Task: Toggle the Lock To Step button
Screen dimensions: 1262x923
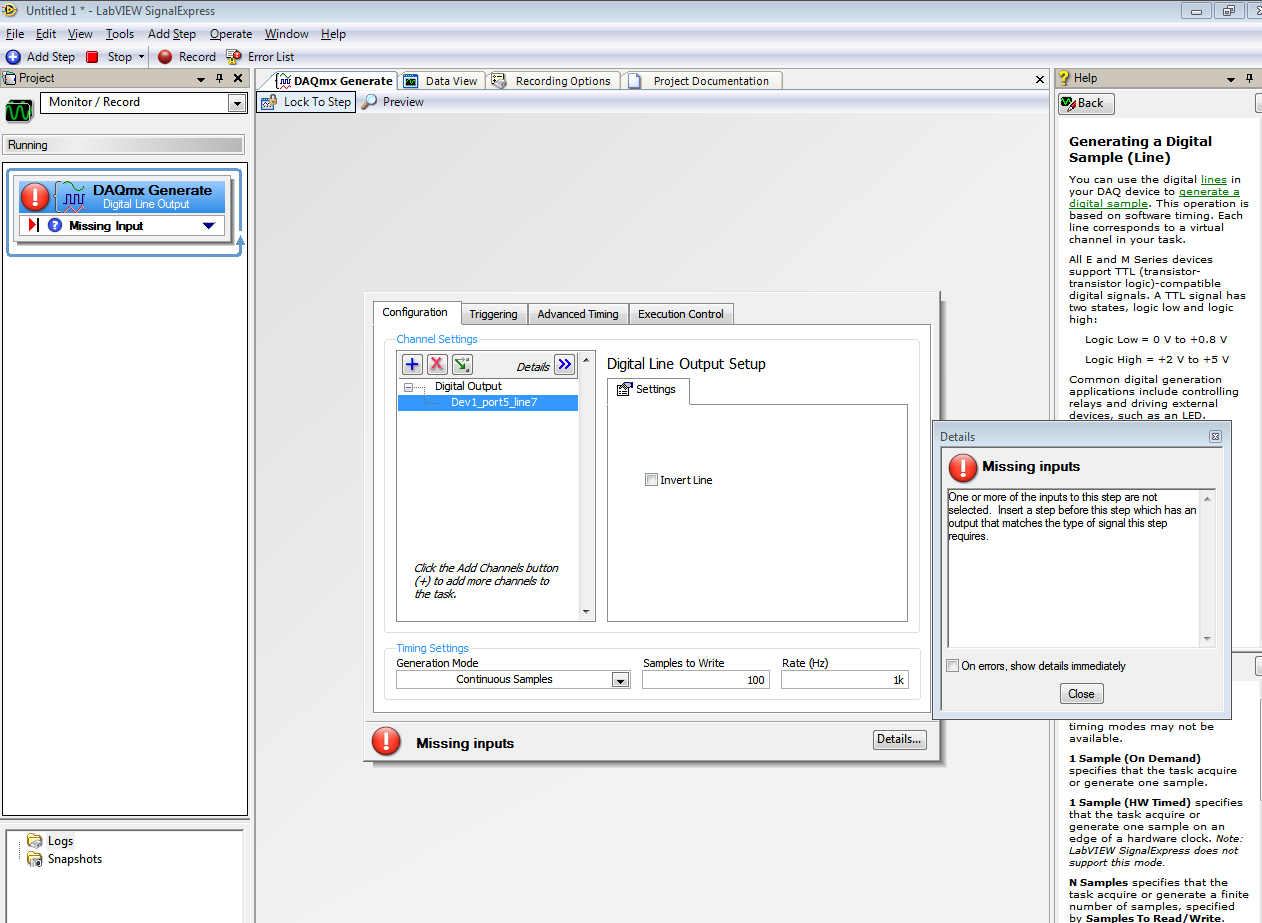Action: point(306,102)
